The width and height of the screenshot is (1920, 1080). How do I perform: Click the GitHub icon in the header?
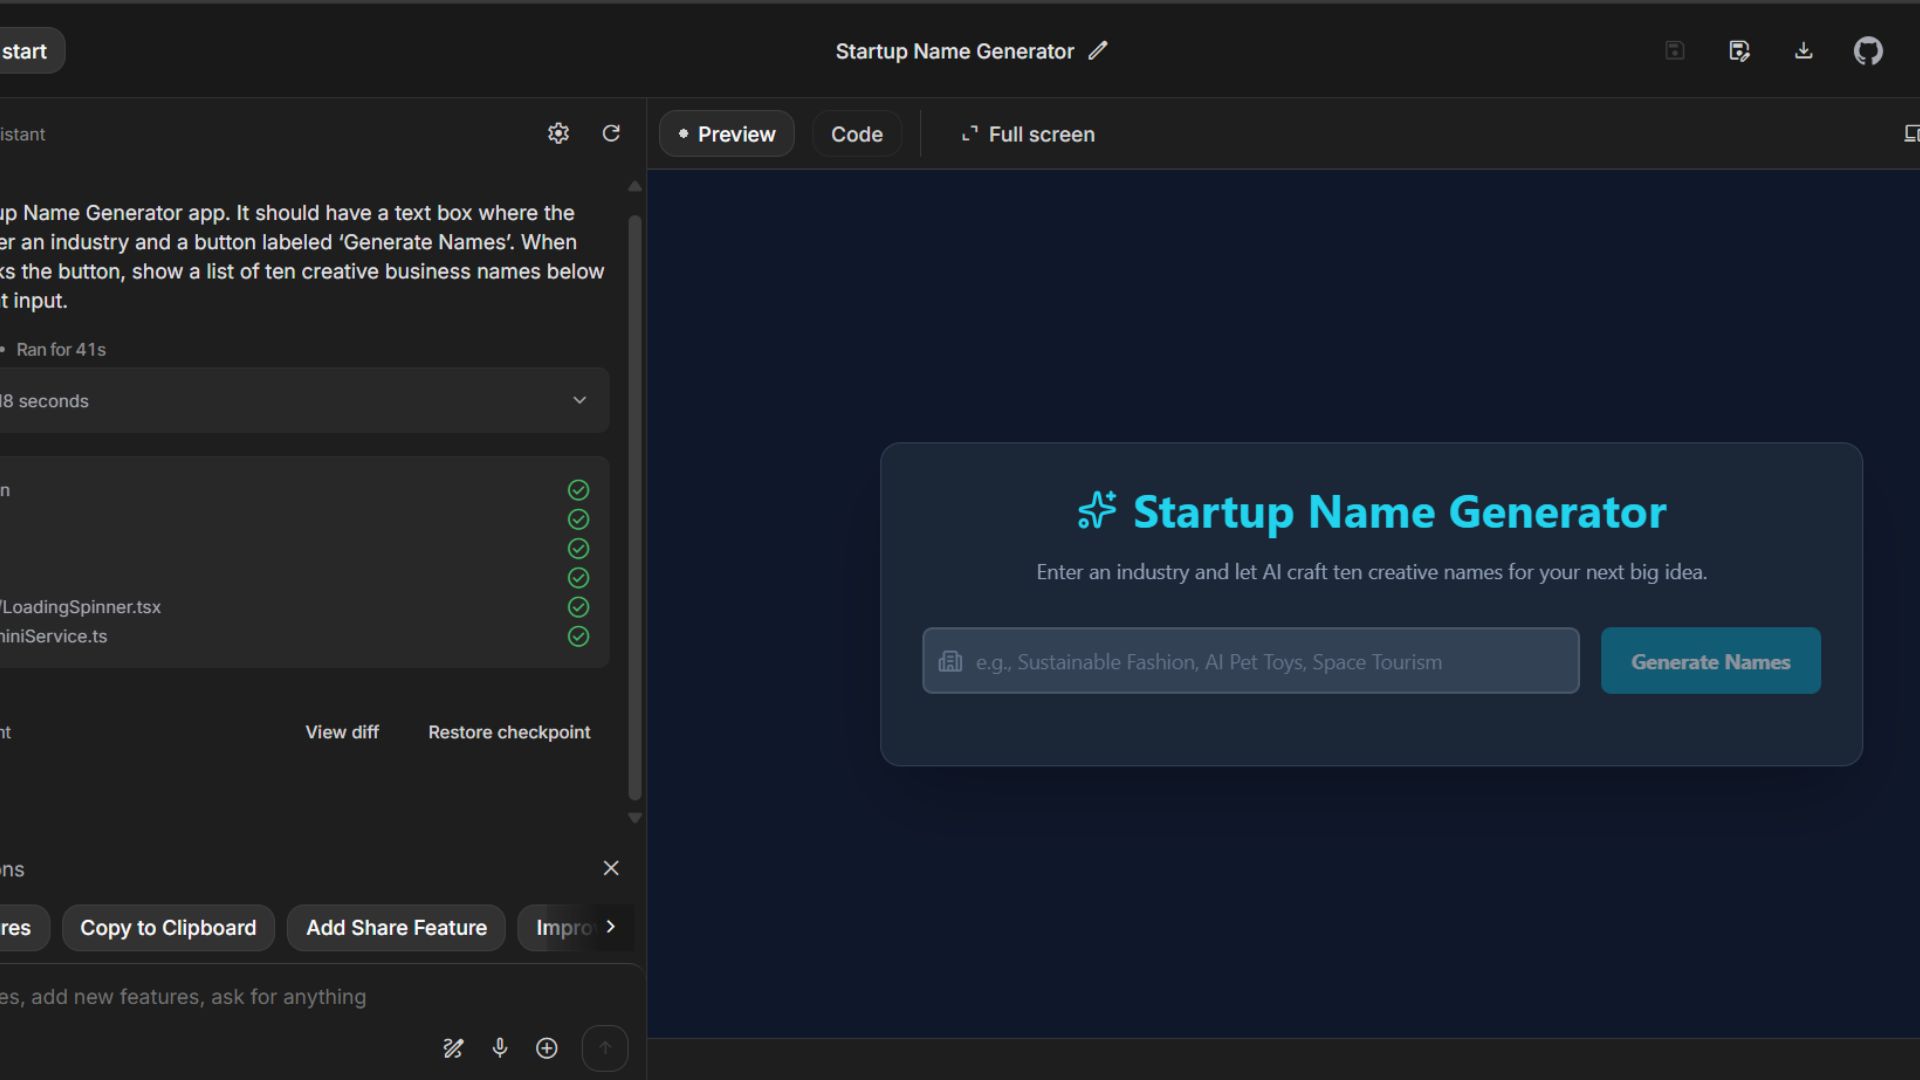point(1867,51)
